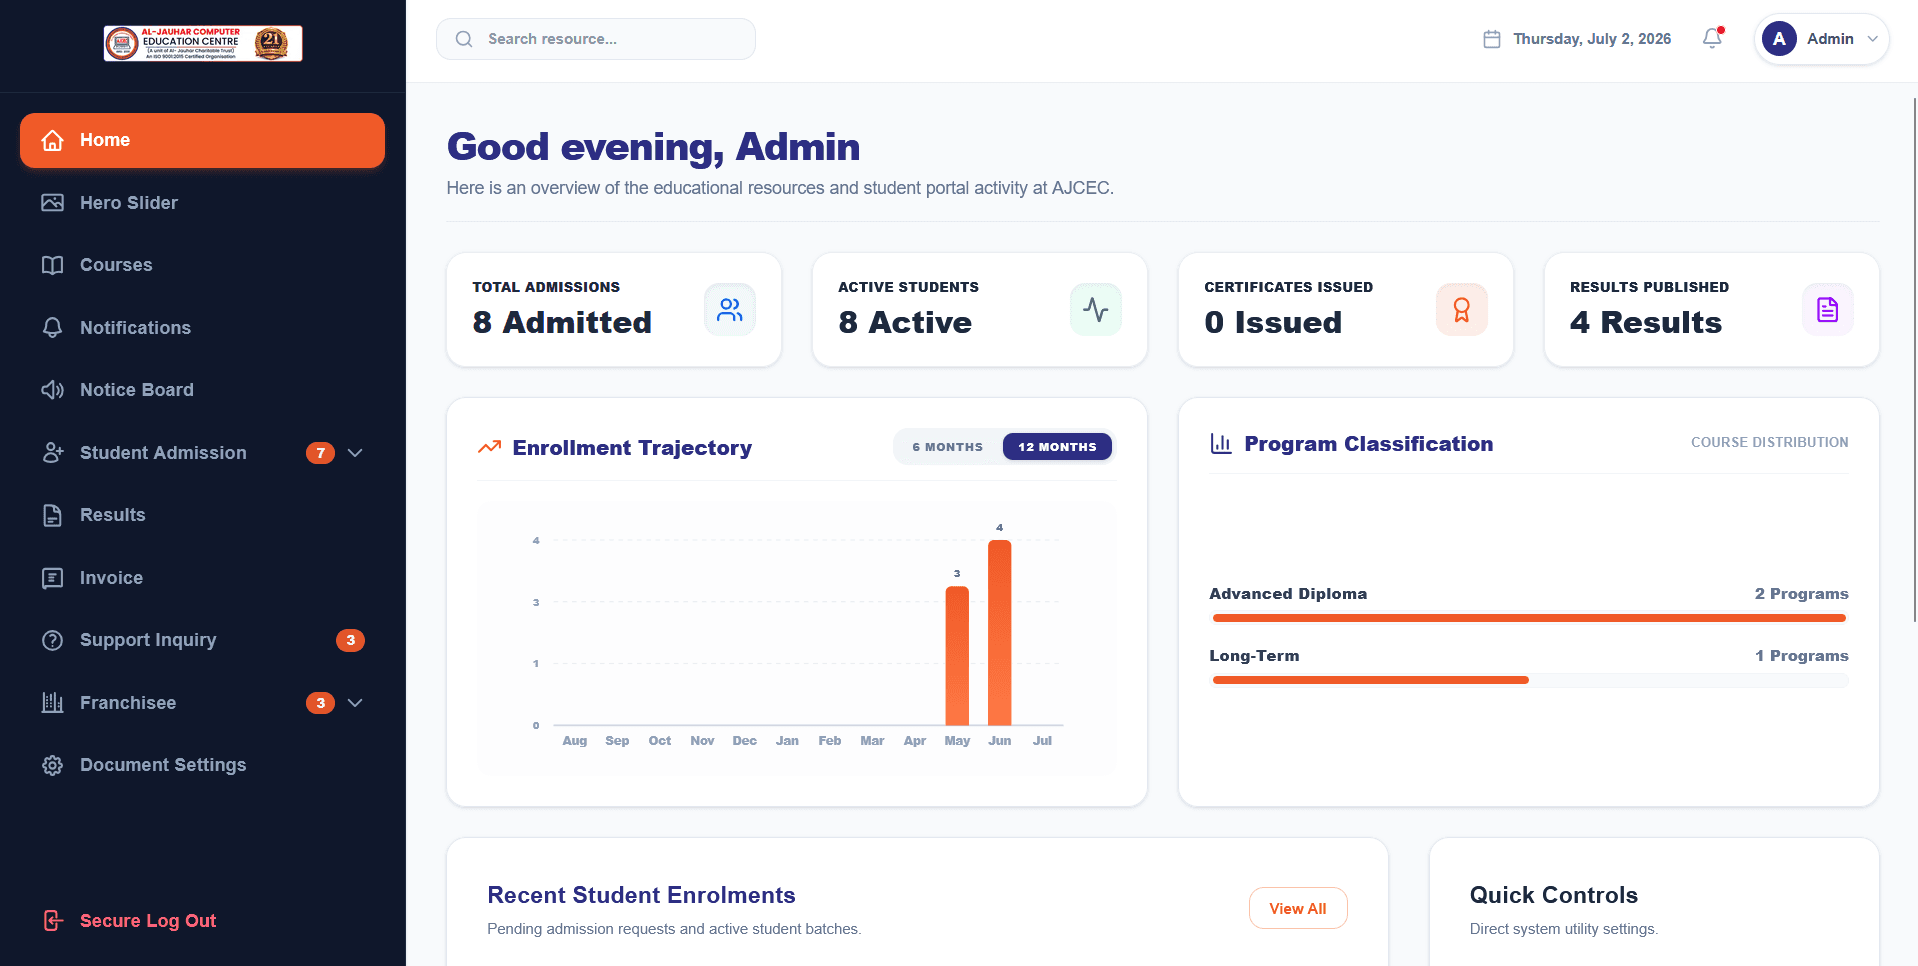Click the Student Admission badge showing 7

point(320,453)
